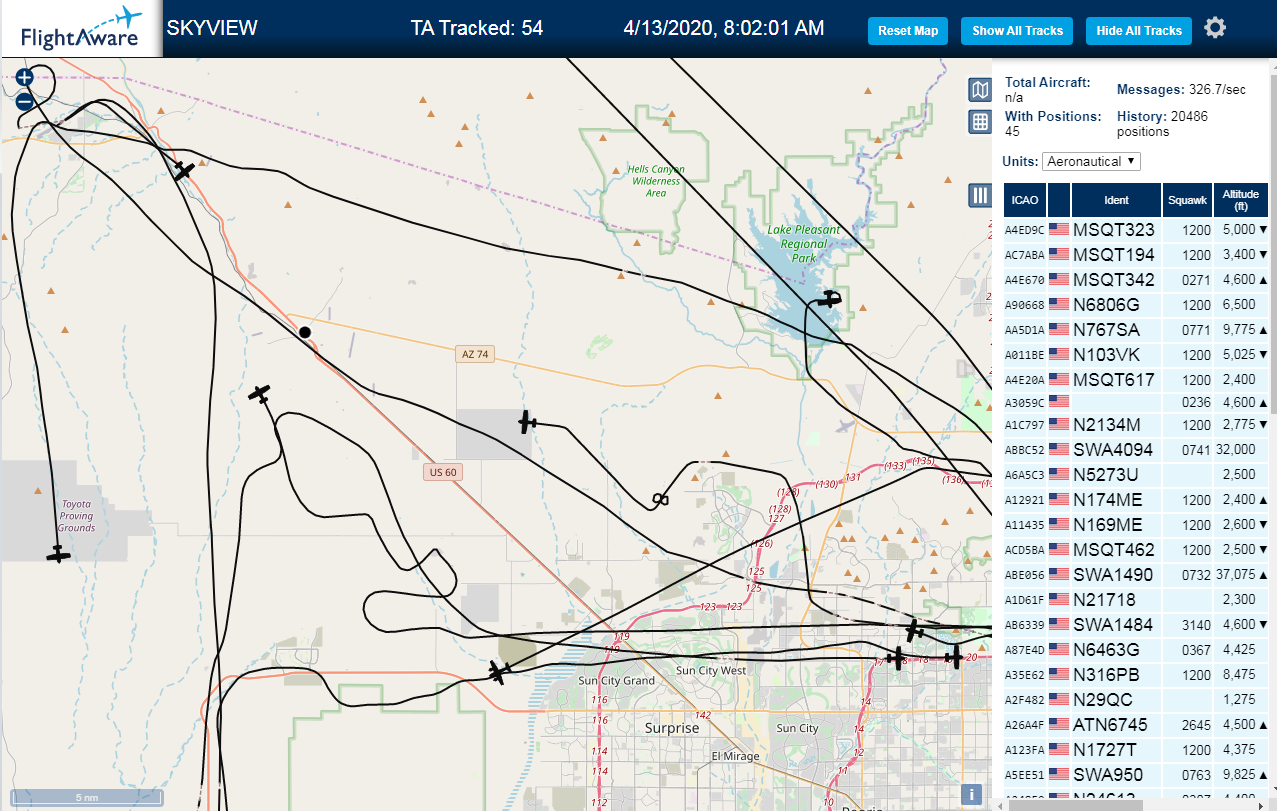Select the N316PB aircraft row
This screenshot has height=811, width=1277.
pyautogui.click(x=1137, y=674)
